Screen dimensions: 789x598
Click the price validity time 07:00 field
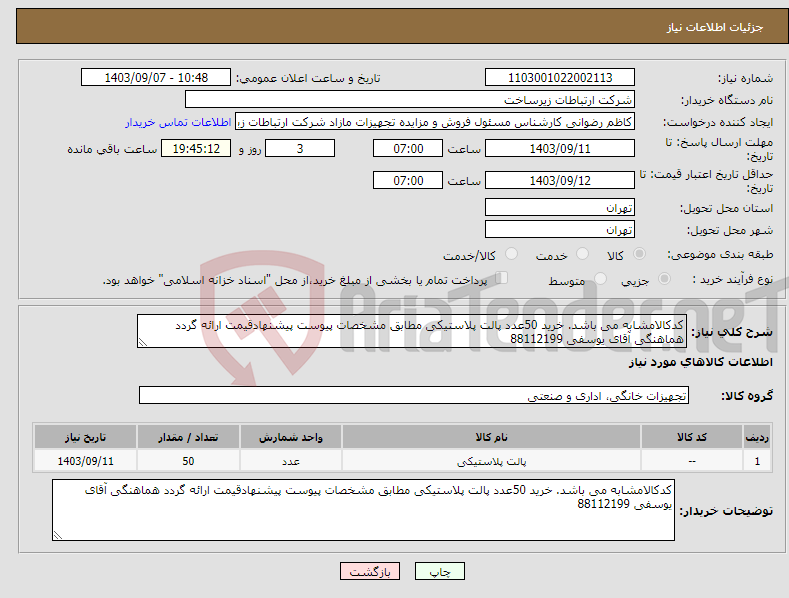[408, 180]
